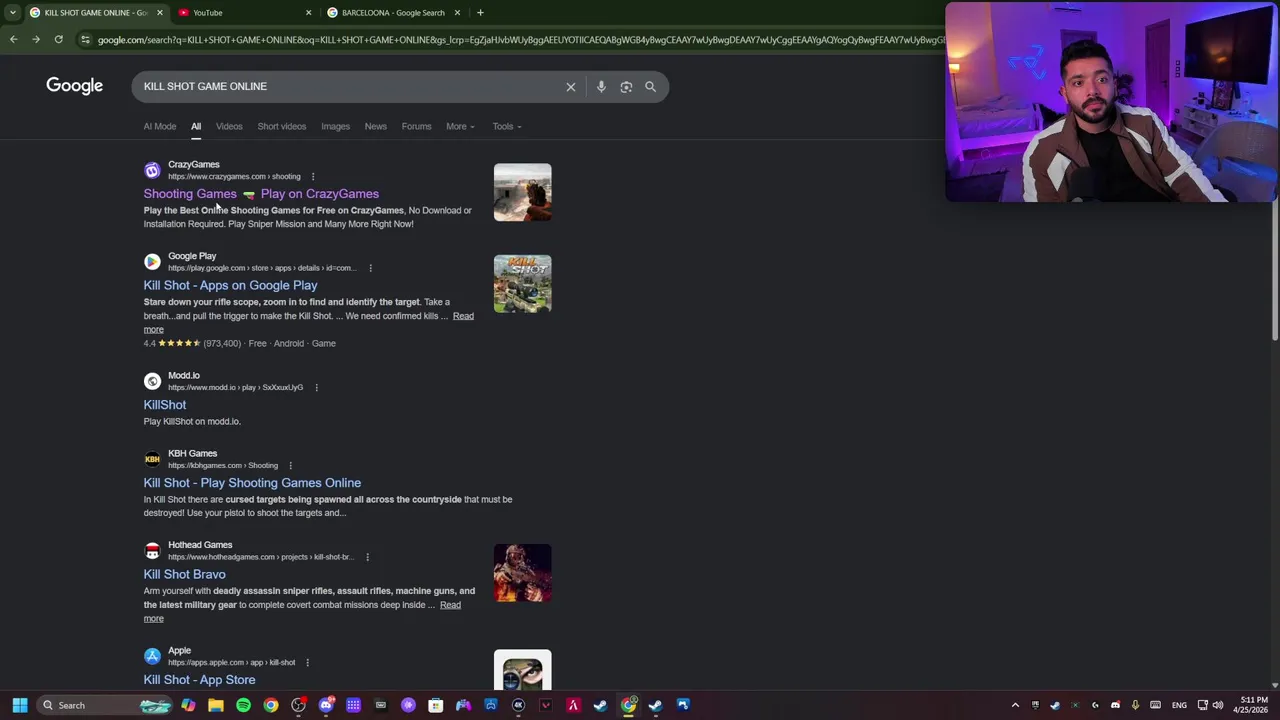Close the BARCELOONA Google Search tab
1280x720 pixels.
457,13
